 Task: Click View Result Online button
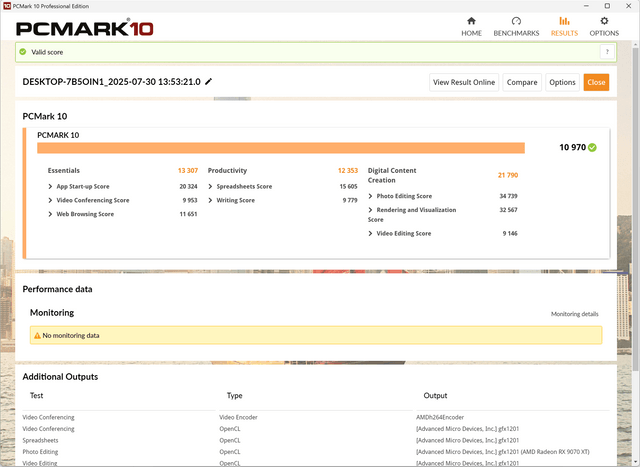464,82
